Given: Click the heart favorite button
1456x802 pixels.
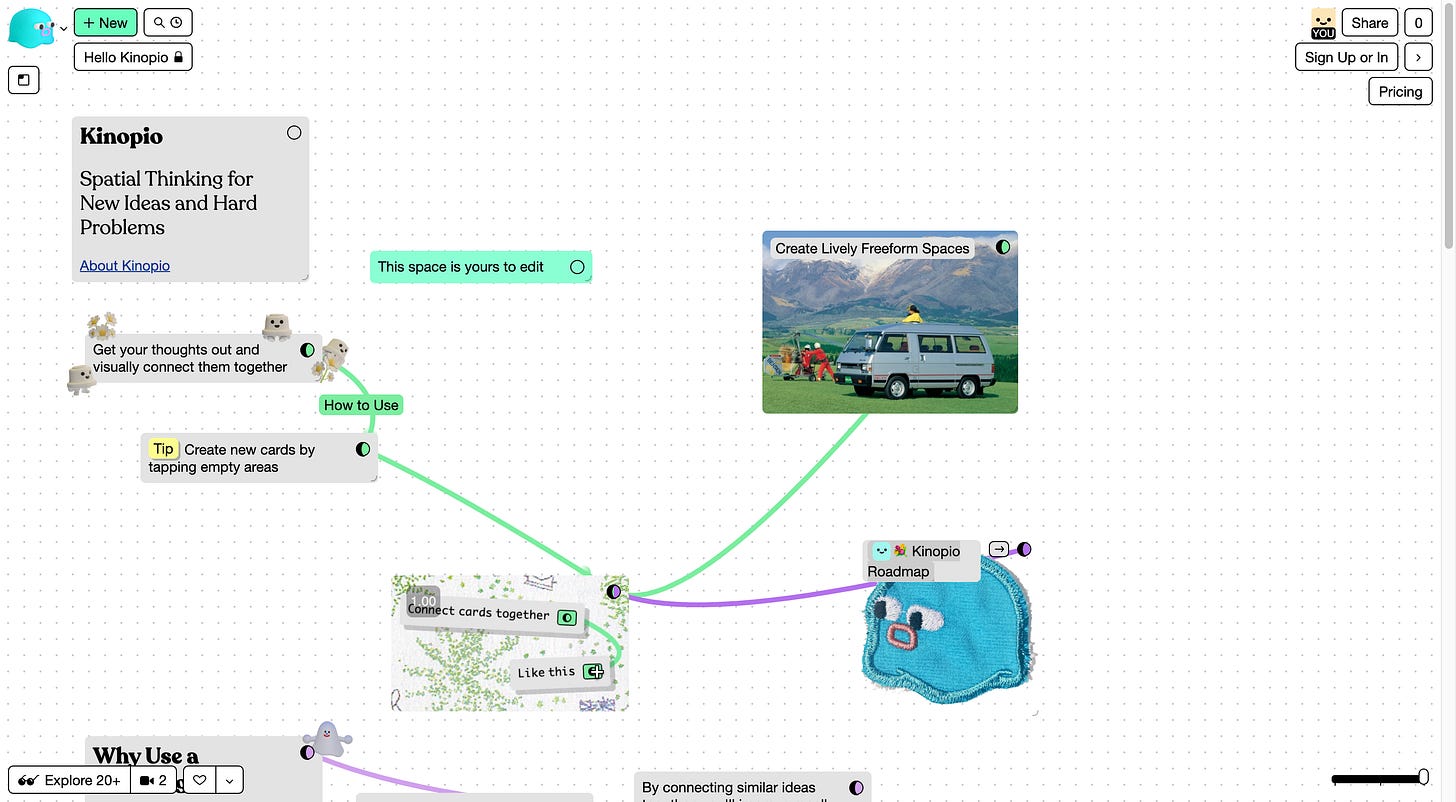Looking at the screenshot, I should pos(200,780).
